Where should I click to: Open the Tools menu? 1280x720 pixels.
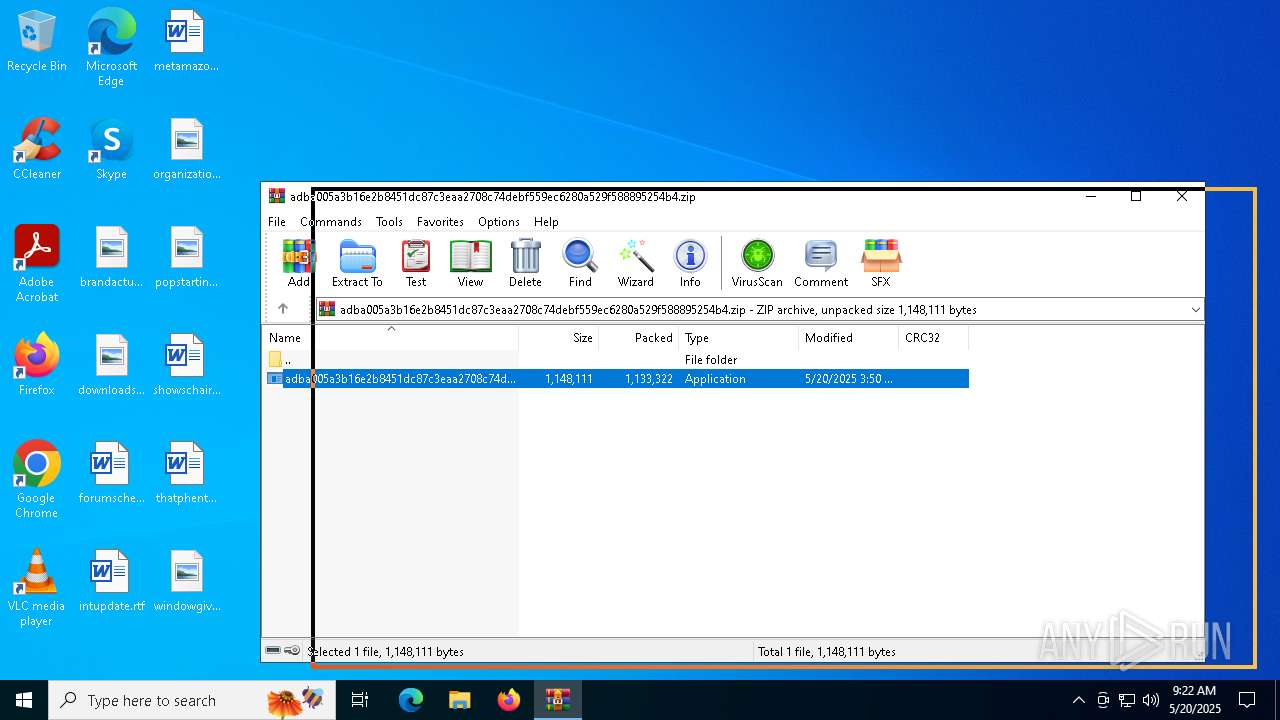389,222
